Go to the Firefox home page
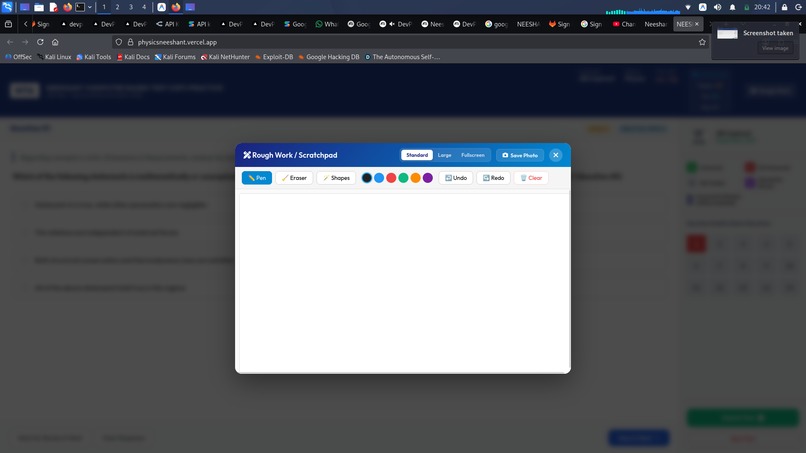The image size is (806, 453). pos(55,42)
